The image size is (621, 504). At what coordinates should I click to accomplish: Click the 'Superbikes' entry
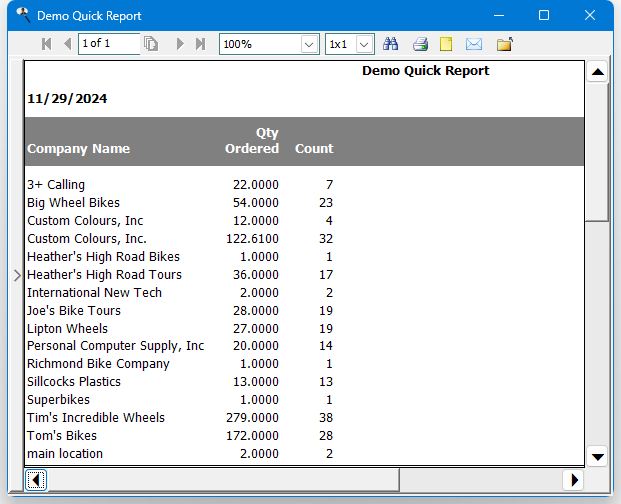click(58, 400)
